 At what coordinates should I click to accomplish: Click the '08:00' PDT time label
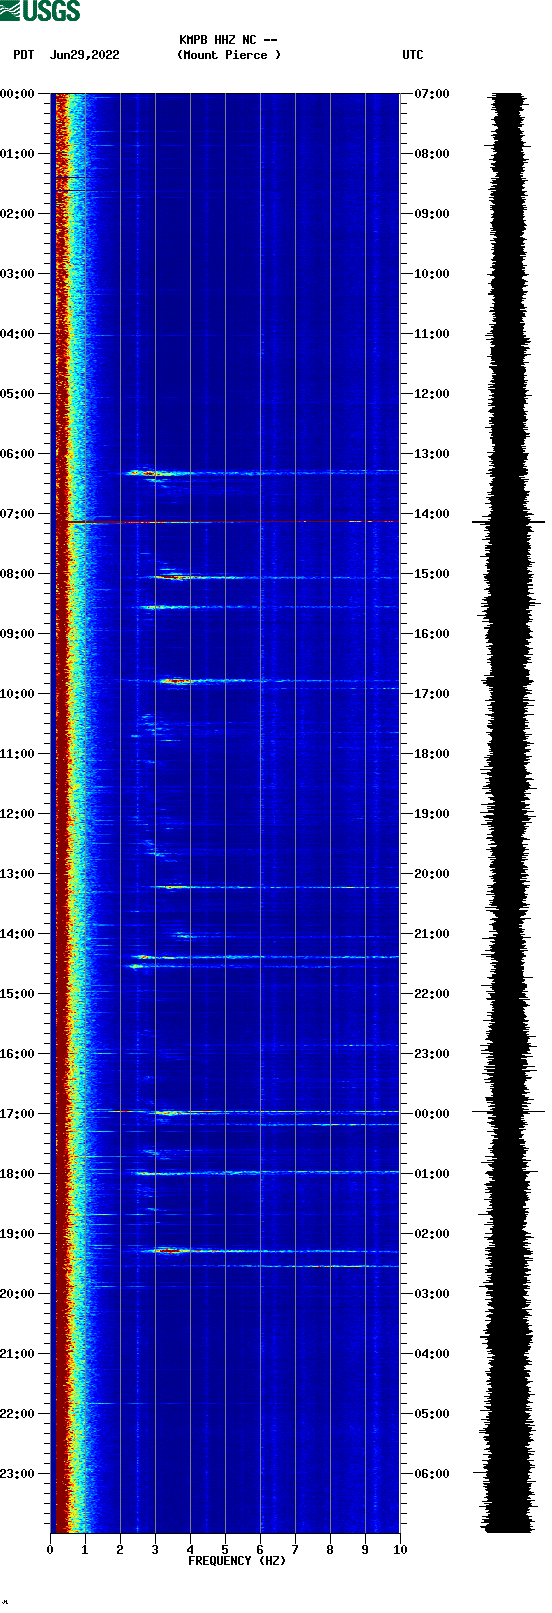click(18, 574)
